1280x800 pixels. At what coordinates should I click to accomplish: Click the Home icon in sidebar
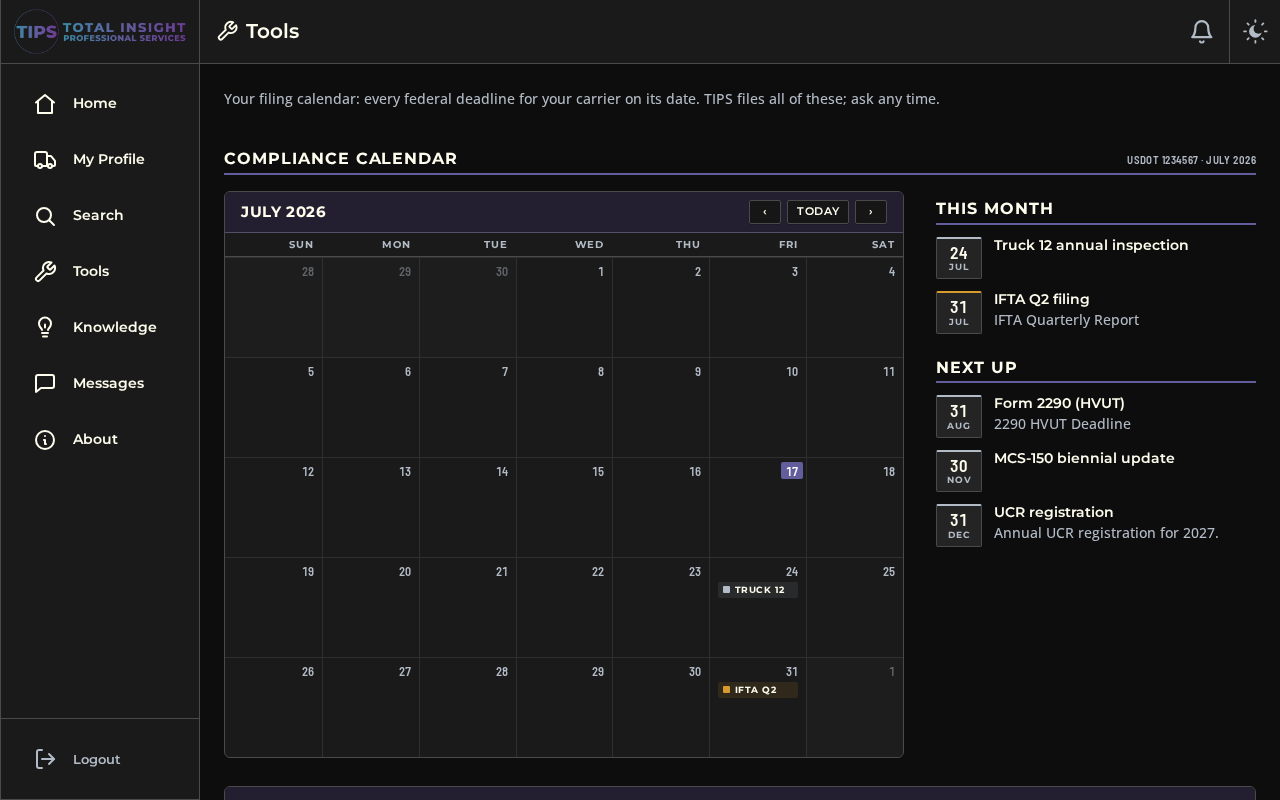point(45,104)
